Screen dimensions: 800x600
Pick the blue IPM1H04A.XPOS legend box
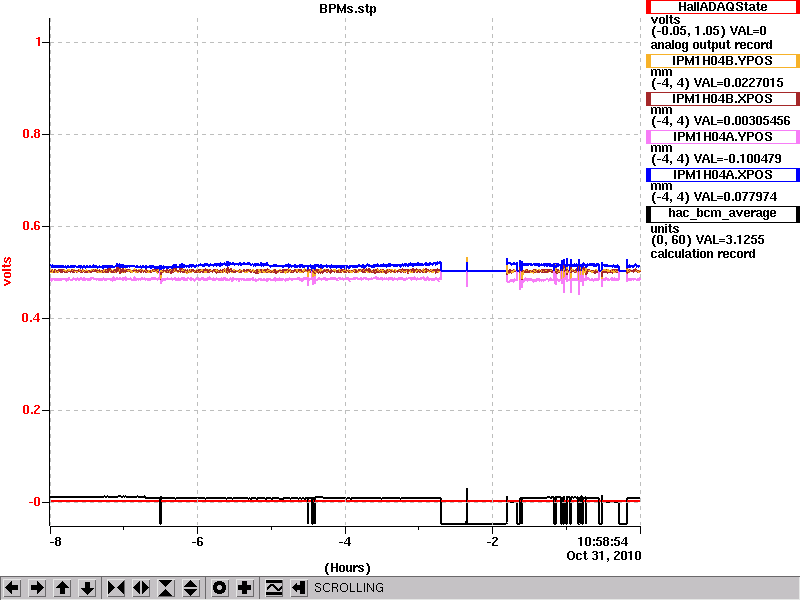tap(722, 175)
